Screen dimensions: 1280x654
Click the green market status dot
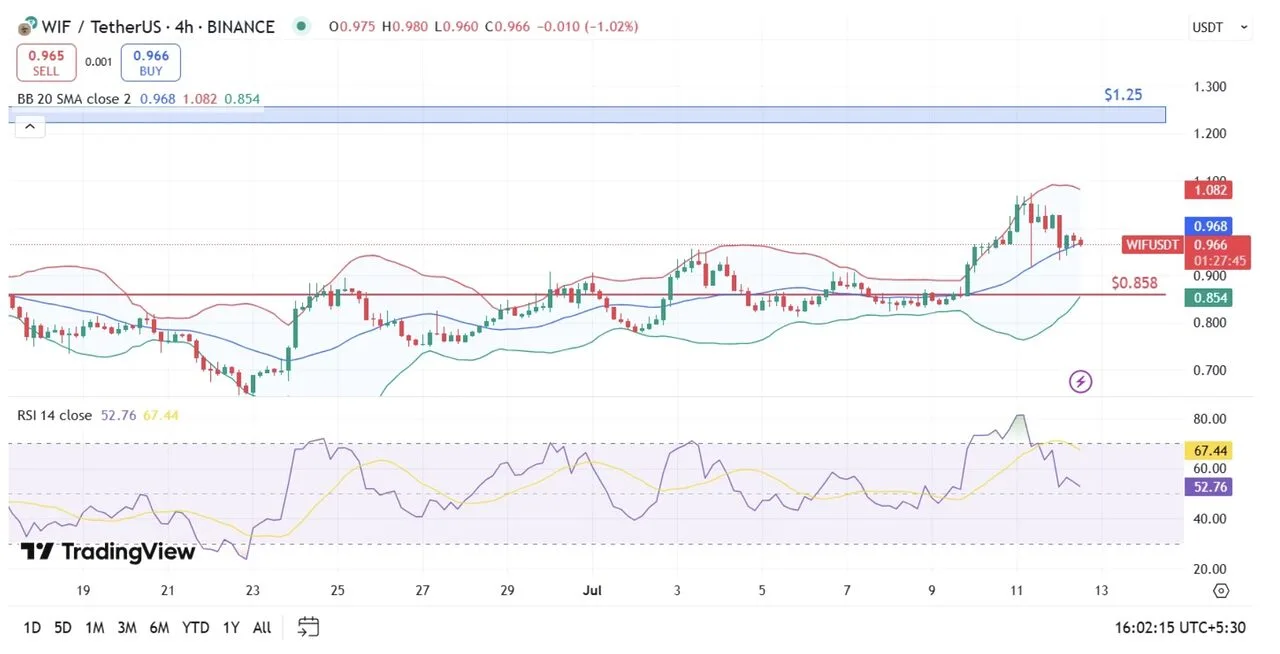click(301, 27)
